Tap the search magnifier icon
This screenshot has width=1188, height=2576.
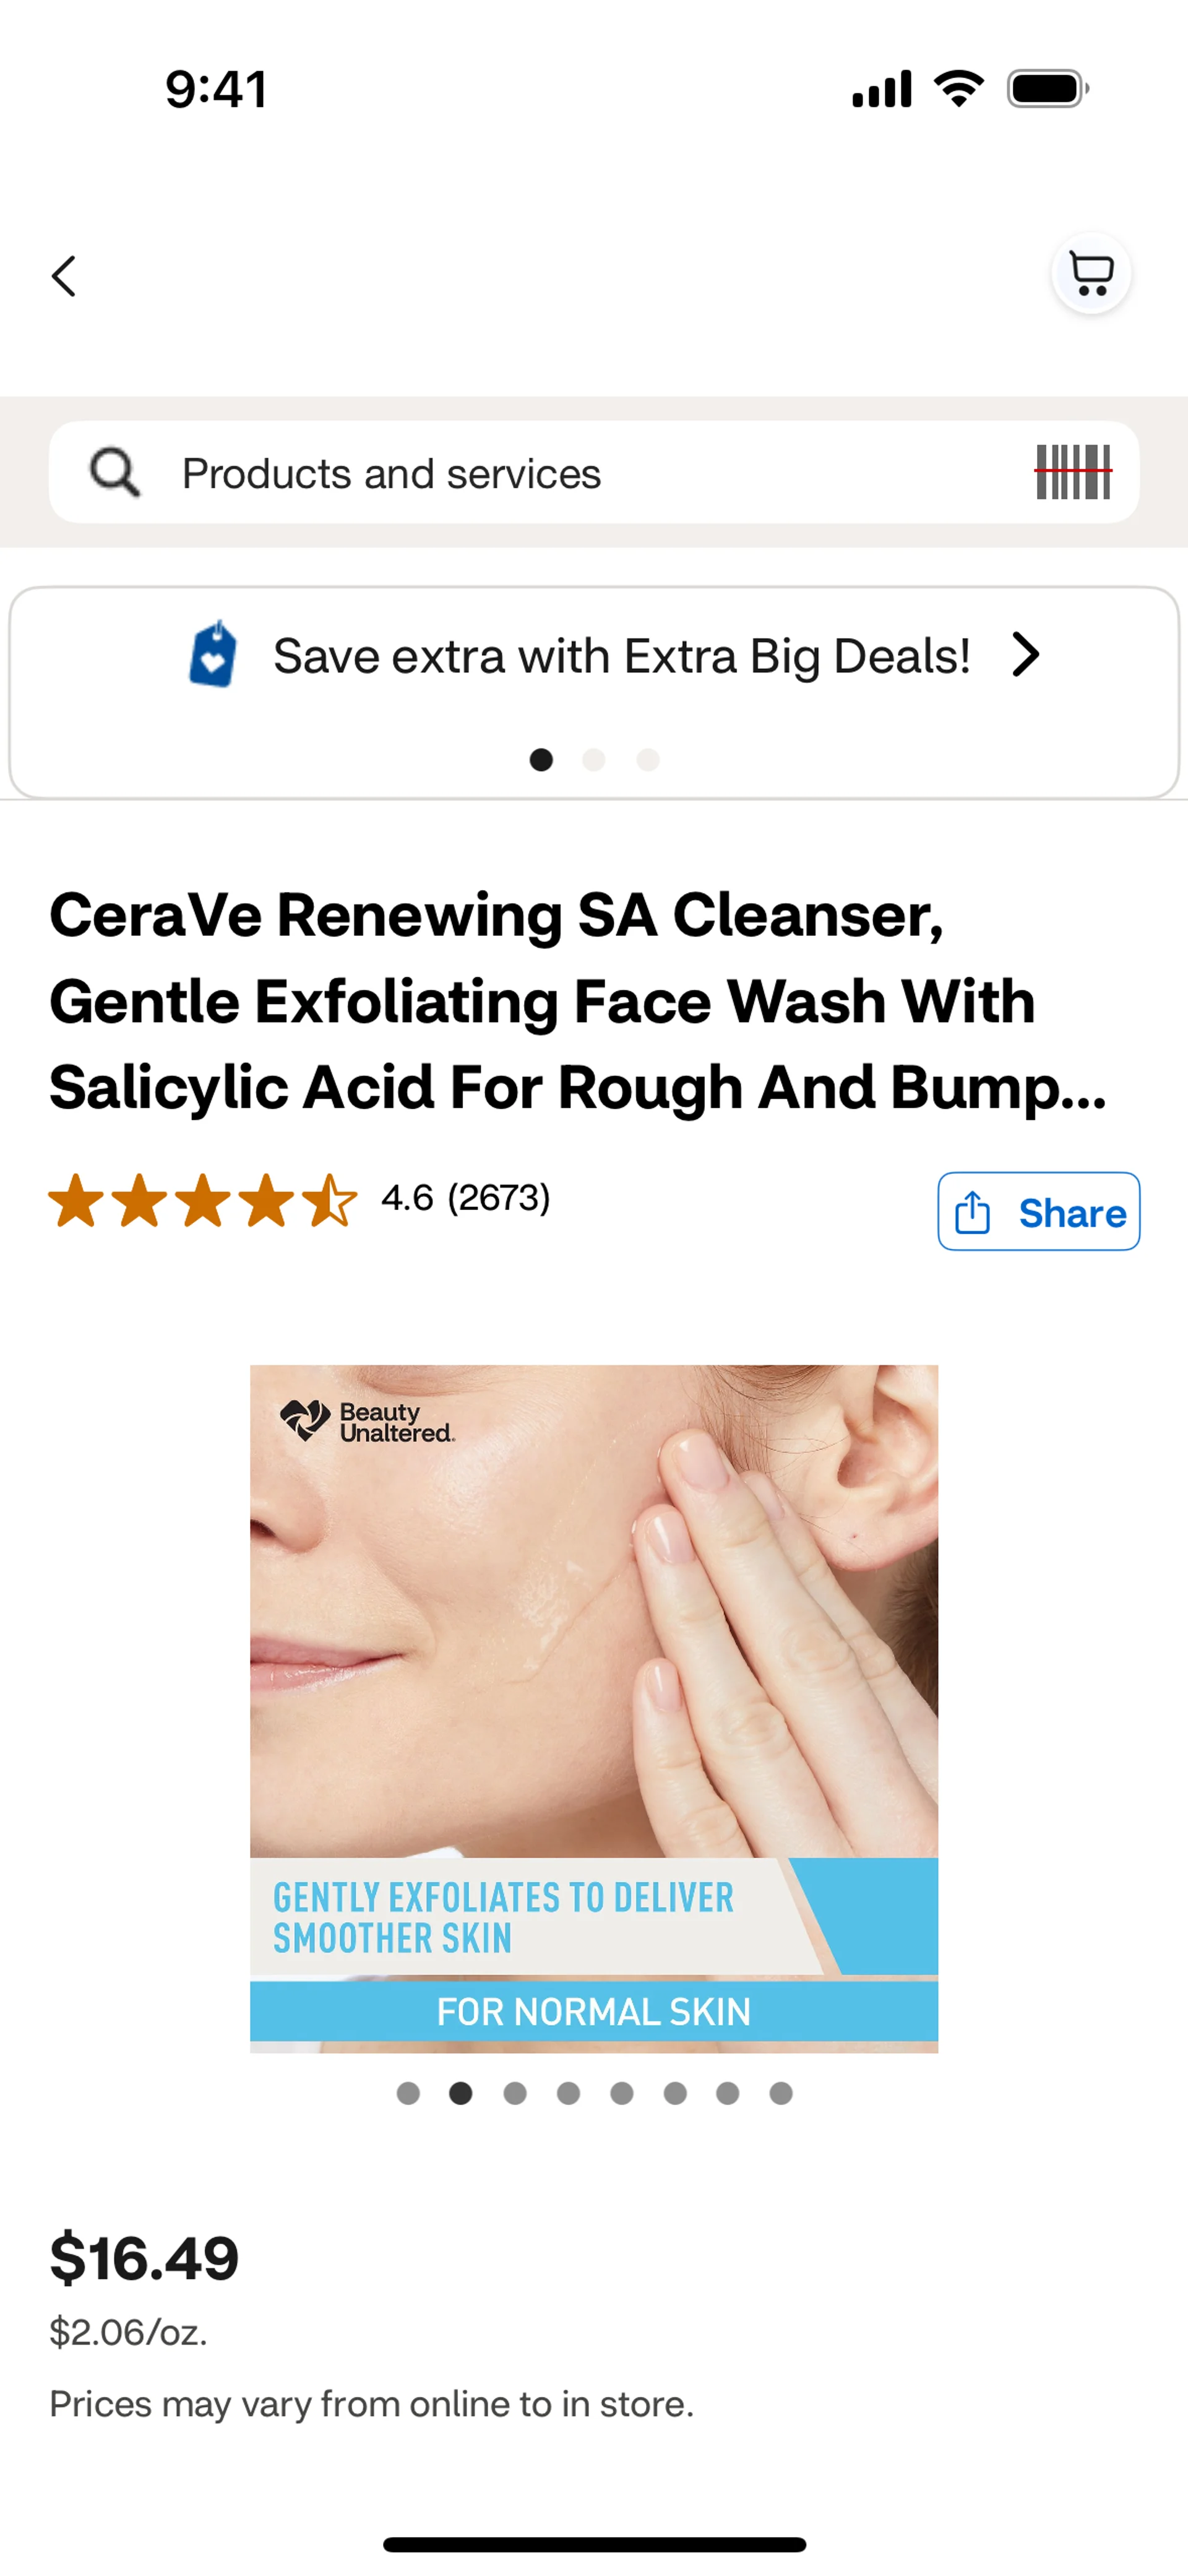(115, 472)
